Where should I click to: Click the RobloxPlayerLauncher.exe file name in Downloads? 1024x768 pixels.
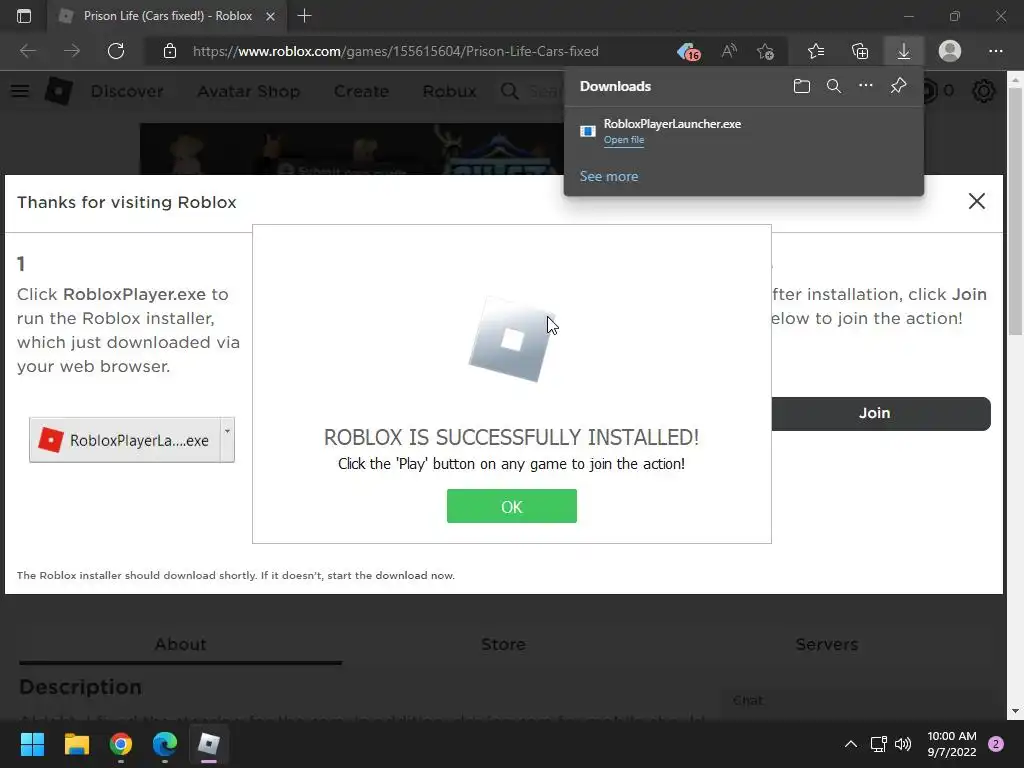tap(672, 124)
